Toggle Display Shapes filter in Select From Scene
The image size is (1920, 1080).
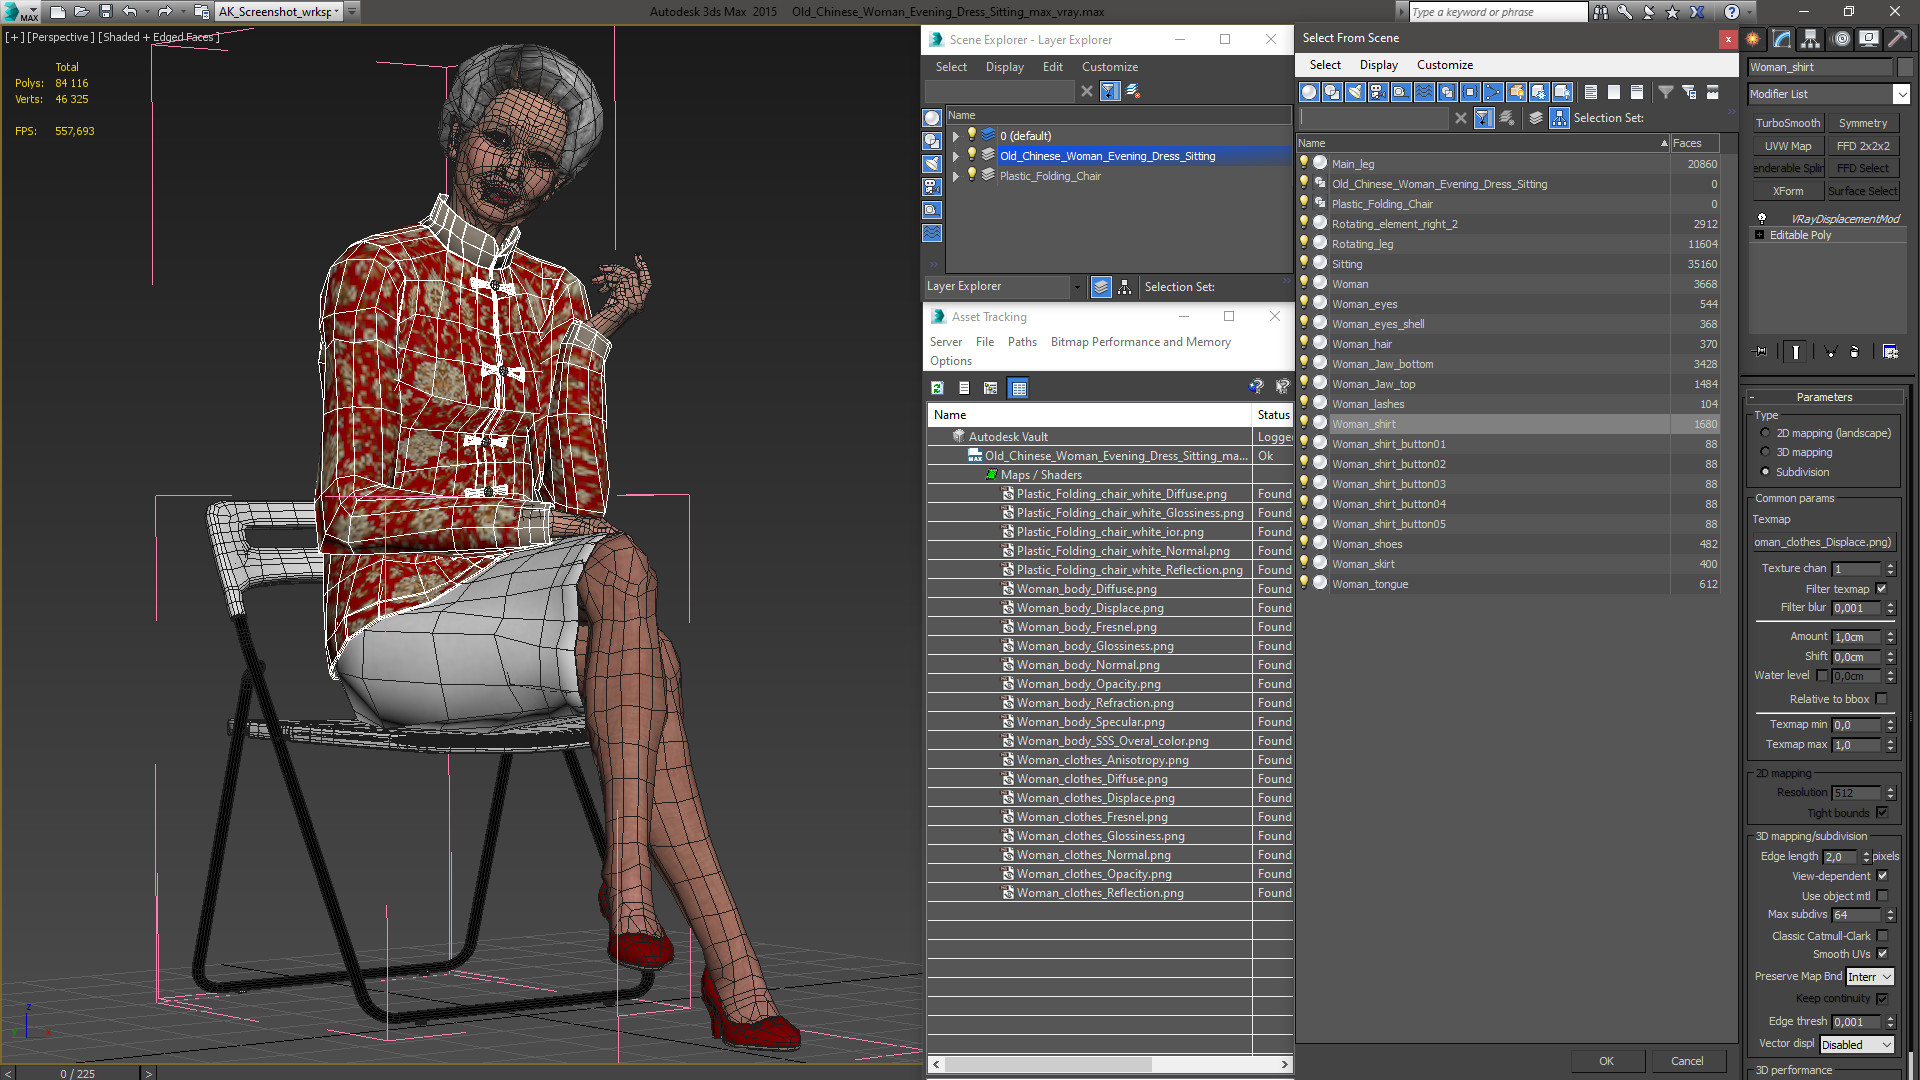coord(1332,92)
